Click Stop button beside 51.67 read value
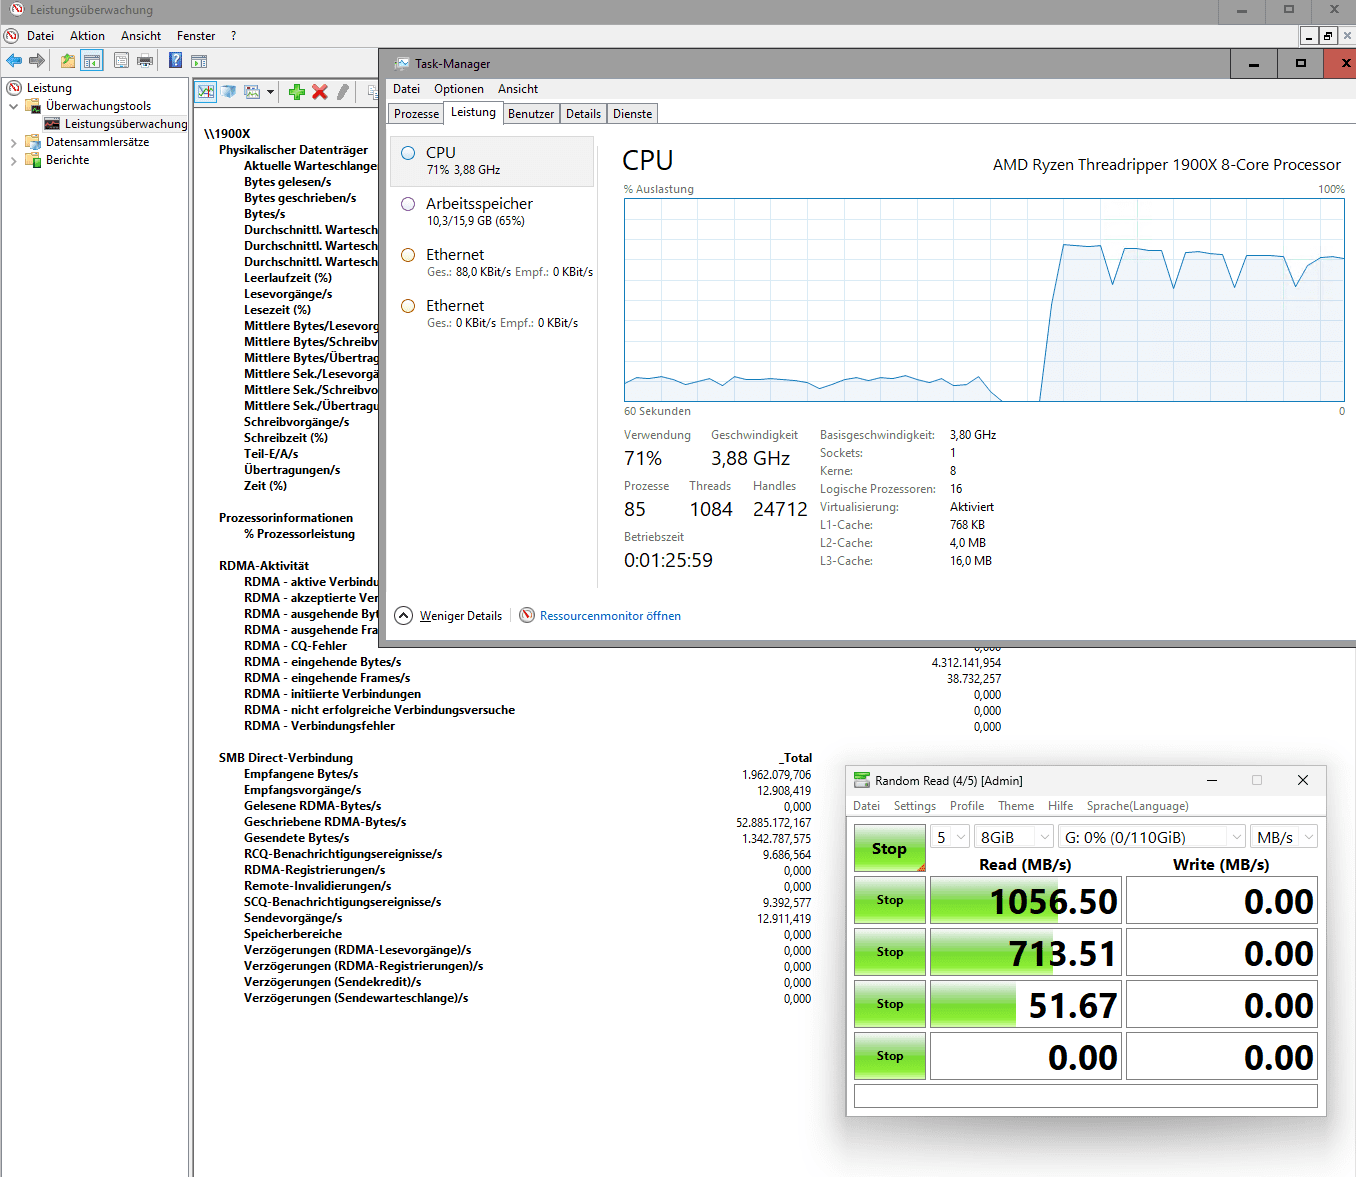This screenshot has width=1356, height=1177. (x=890, y=1004)
